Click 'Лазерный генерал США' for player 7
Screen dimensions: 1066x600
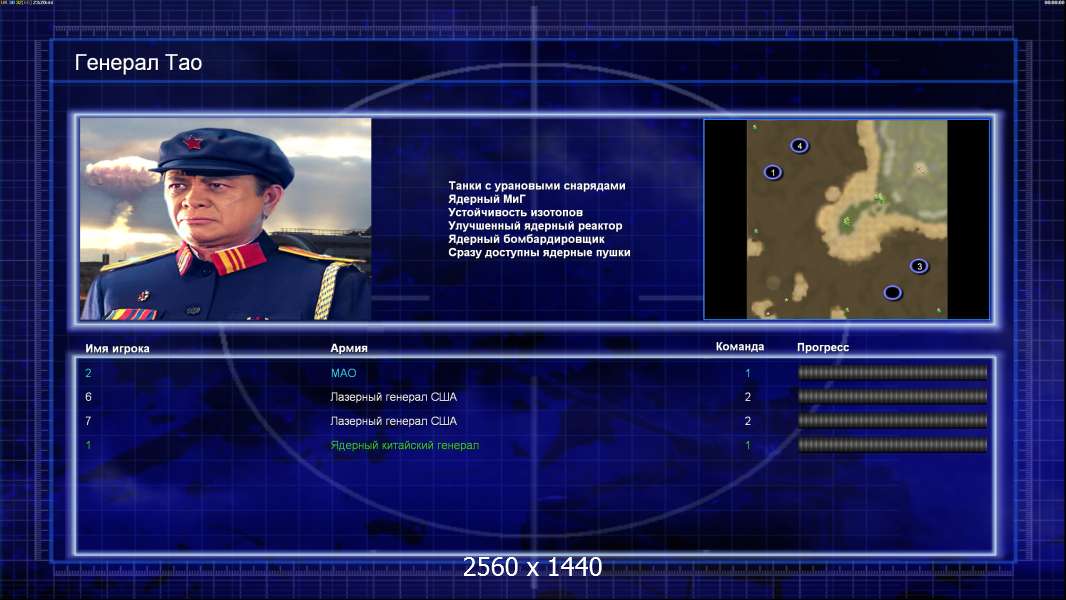(x=394, y=421)
